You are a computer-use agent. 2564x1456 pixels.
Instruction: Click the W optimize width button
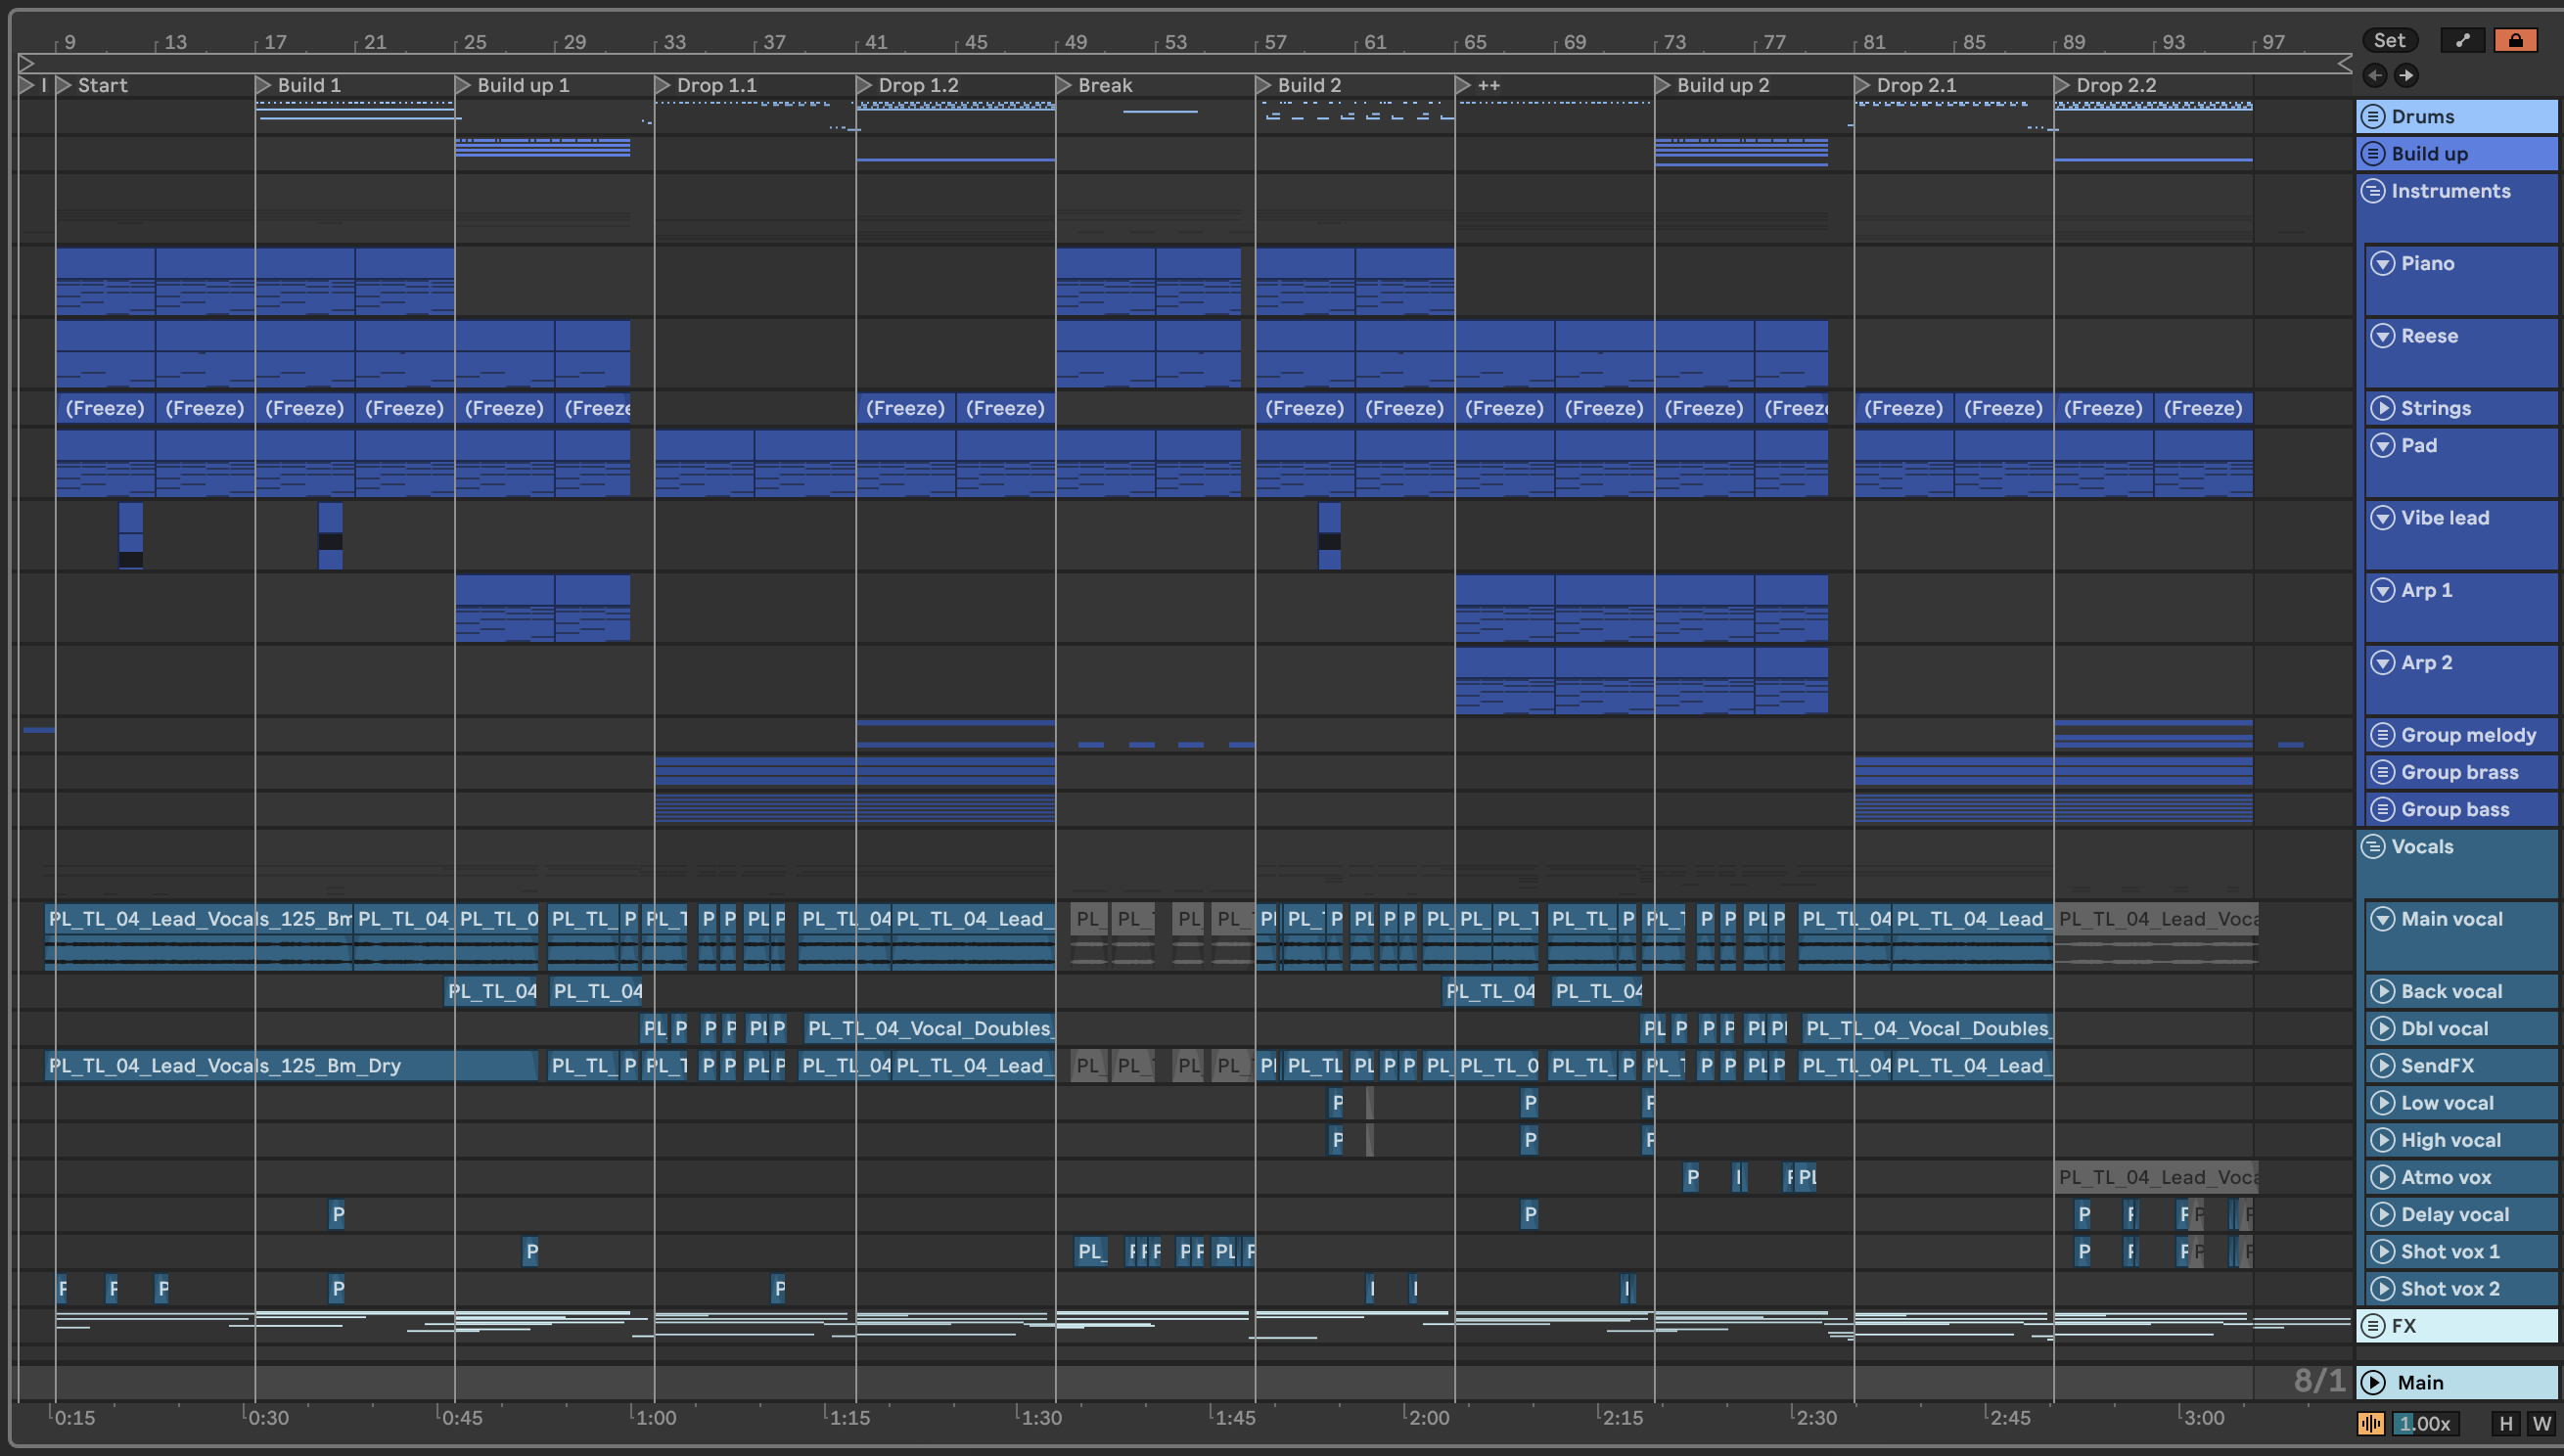pyautogui.click(x=2541, y=1423)
